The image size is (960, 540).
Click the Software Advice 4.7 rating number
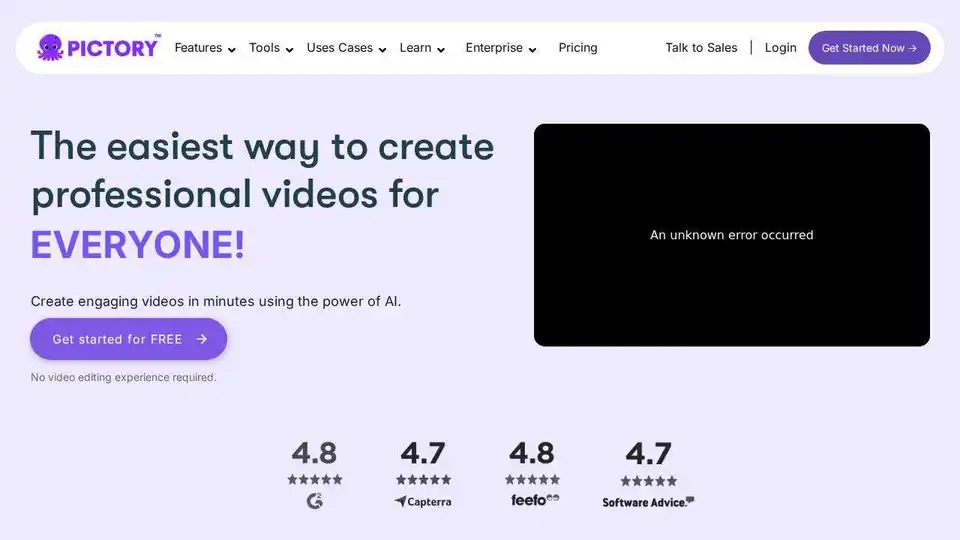click(x=648, y=454)
